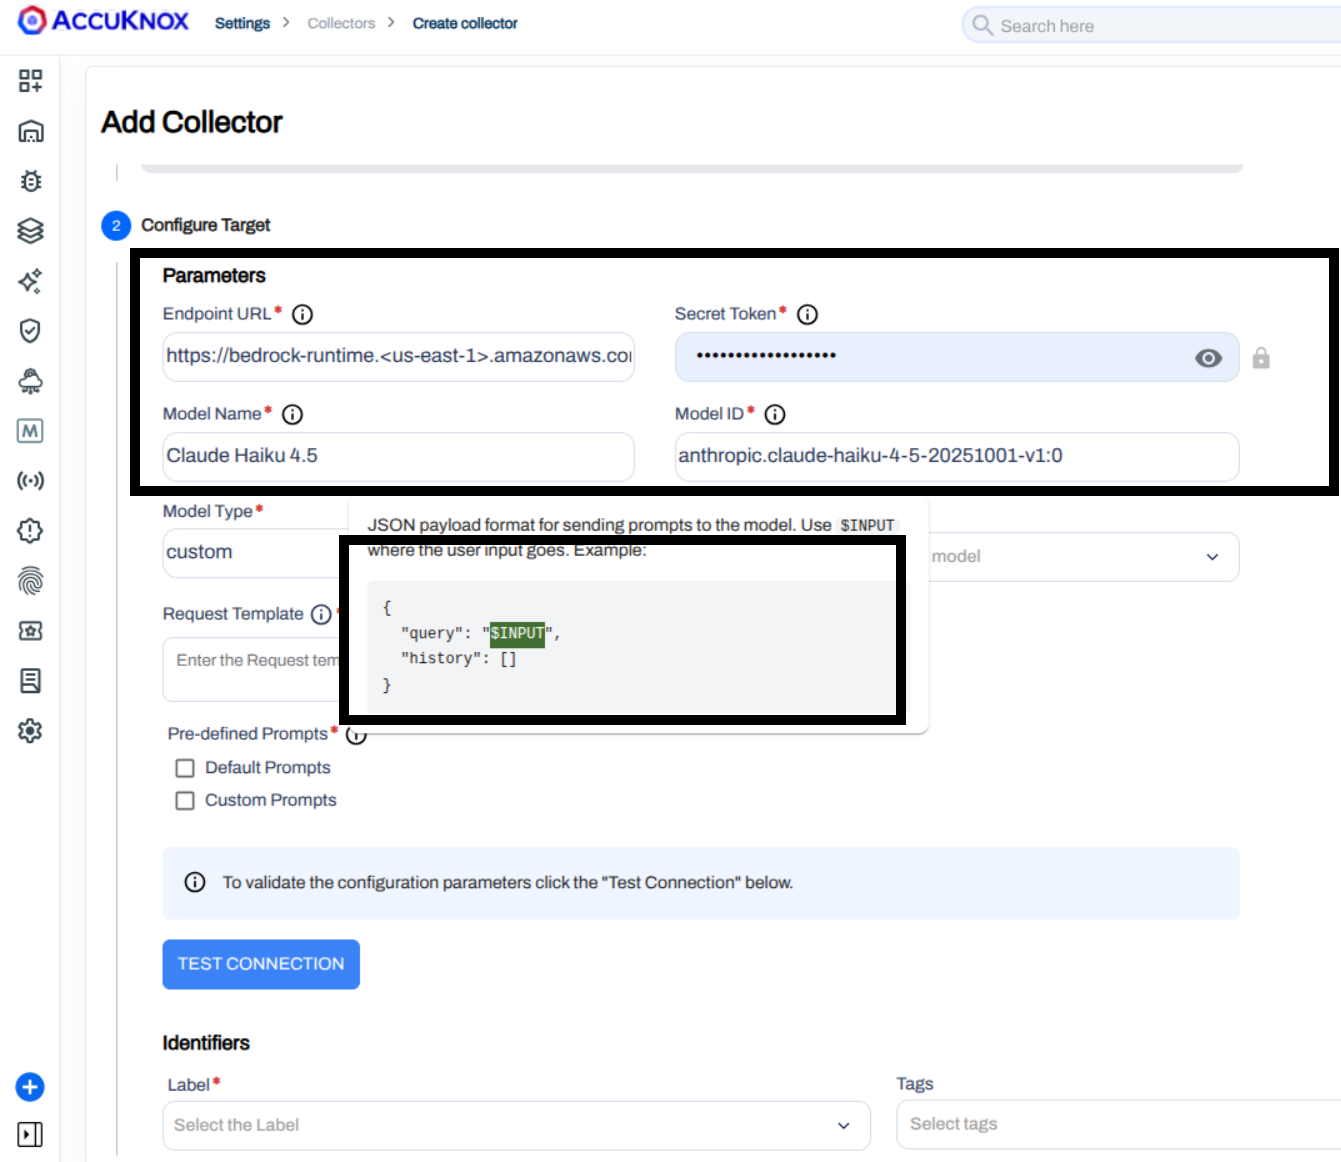Go to Collectors in breadcrumb
This screenshot has width=1341, height=1162.
coord(341,23)
